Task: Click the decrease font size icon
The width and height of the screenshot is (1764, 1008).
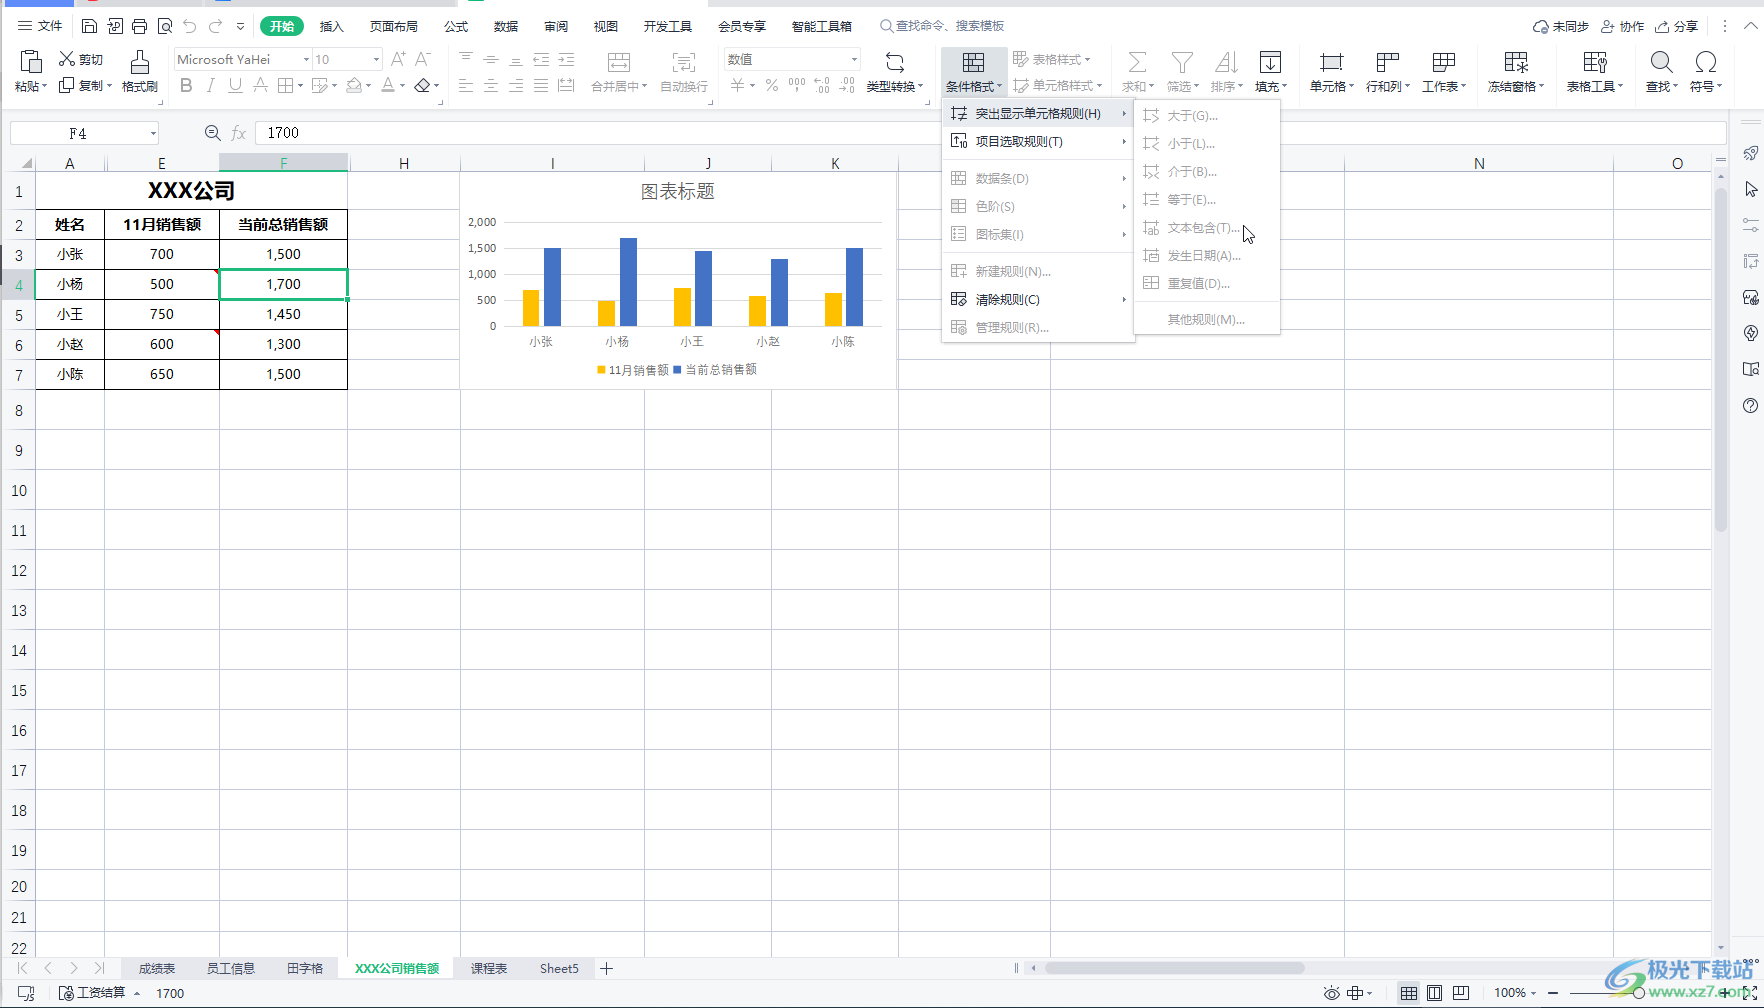Action: pos(423,59)
